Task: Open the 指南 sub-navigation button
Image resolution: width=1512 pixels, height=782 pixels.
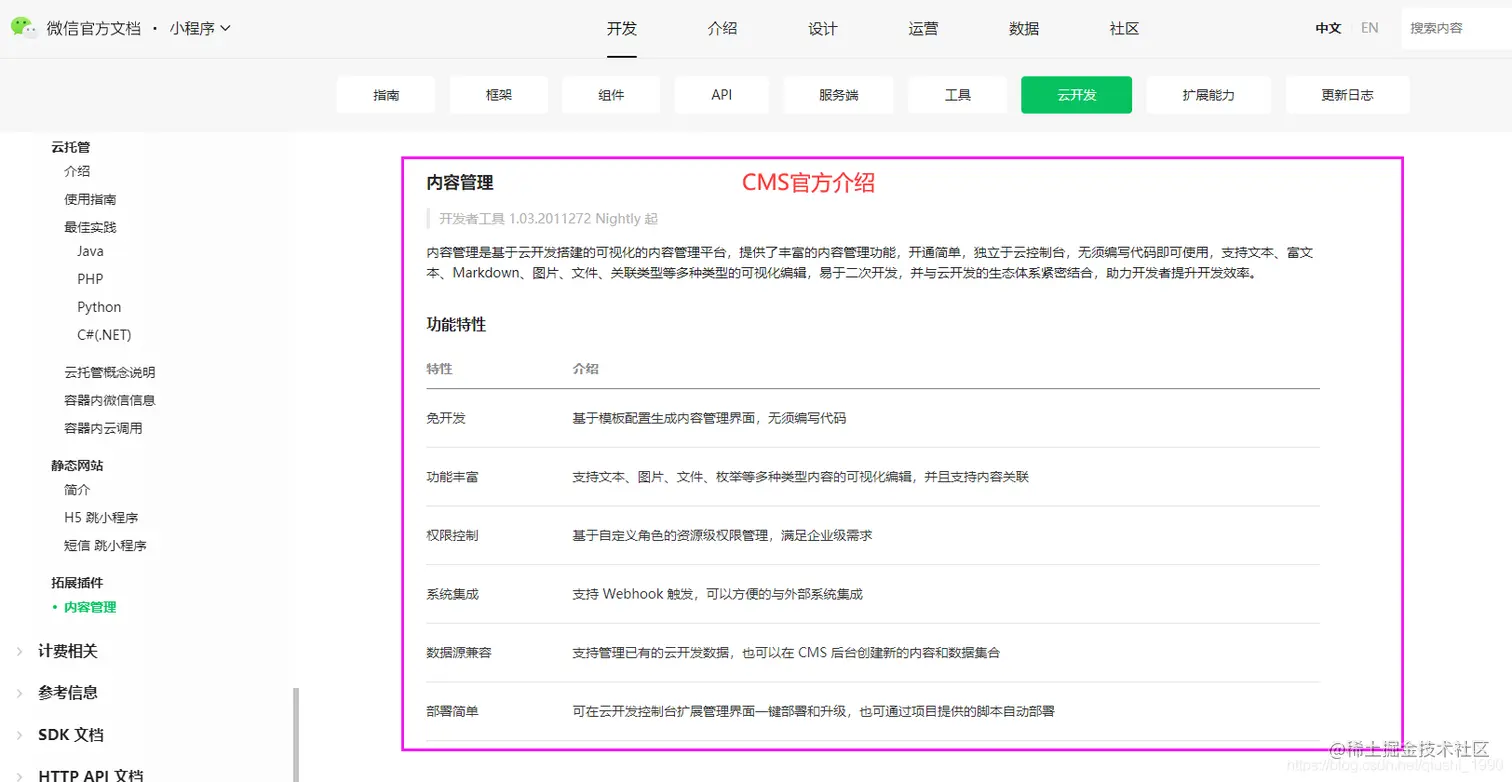Action: click(386, 95)
